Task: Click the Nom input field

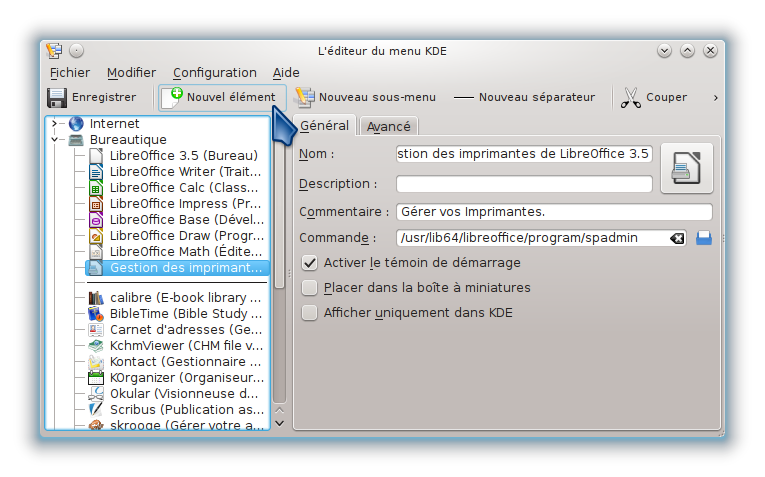Action: point(524,154)
